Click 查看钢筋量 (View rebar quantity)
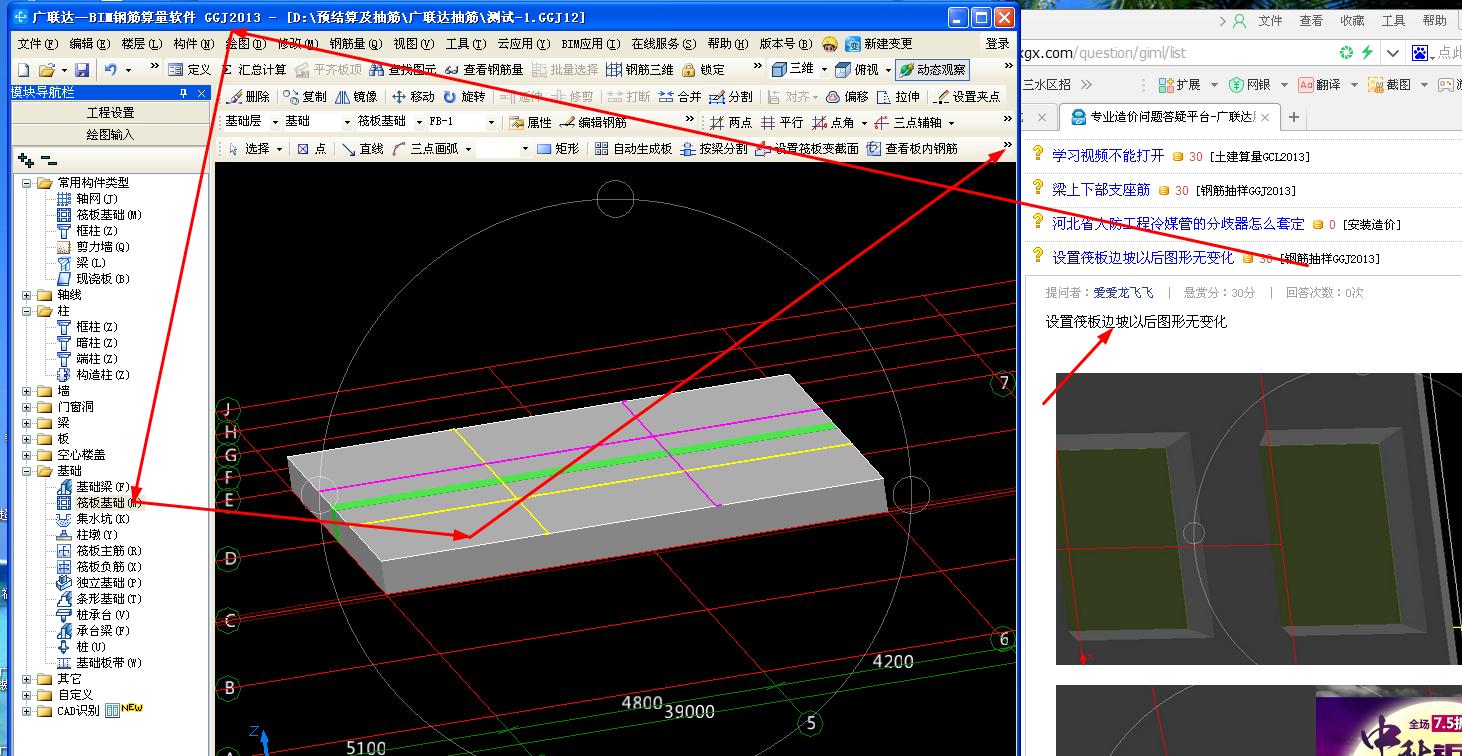 coord(484,70)
